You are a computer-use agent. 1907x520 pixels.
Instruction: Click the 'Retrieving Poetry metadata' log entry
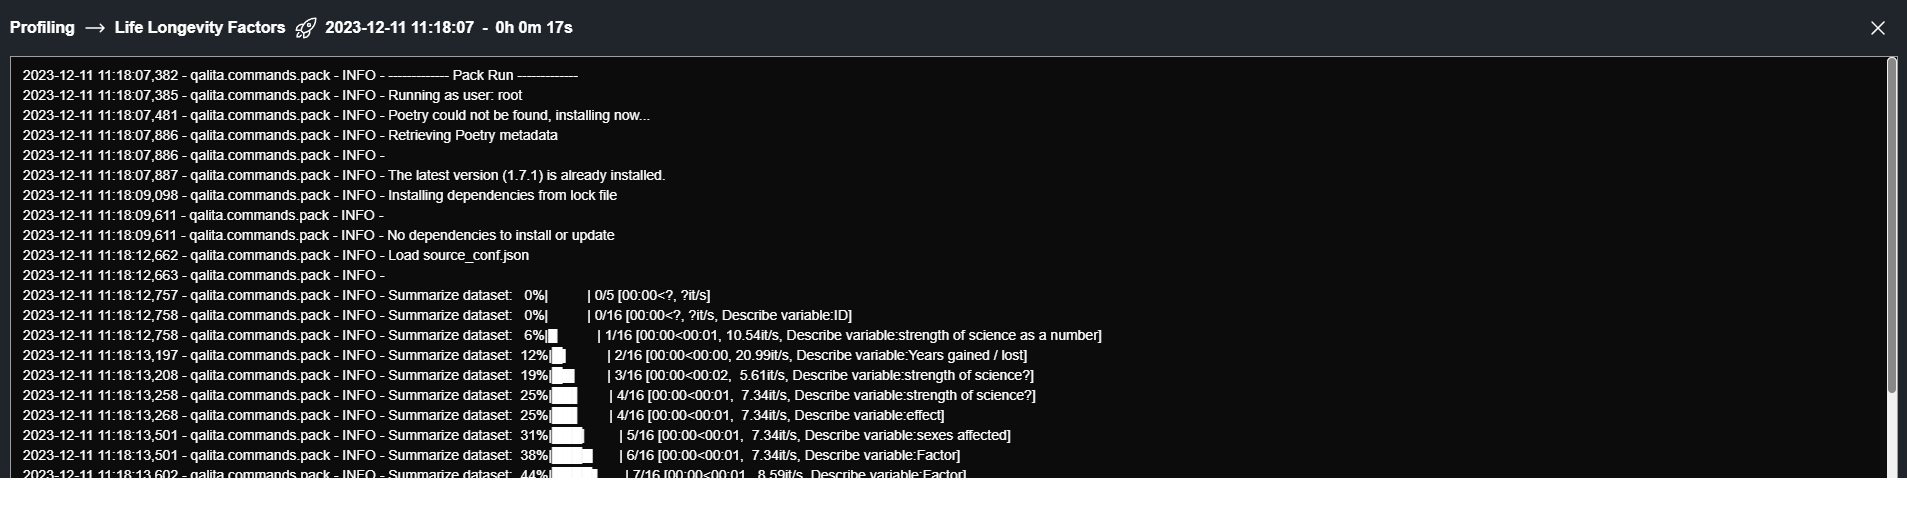473,136
